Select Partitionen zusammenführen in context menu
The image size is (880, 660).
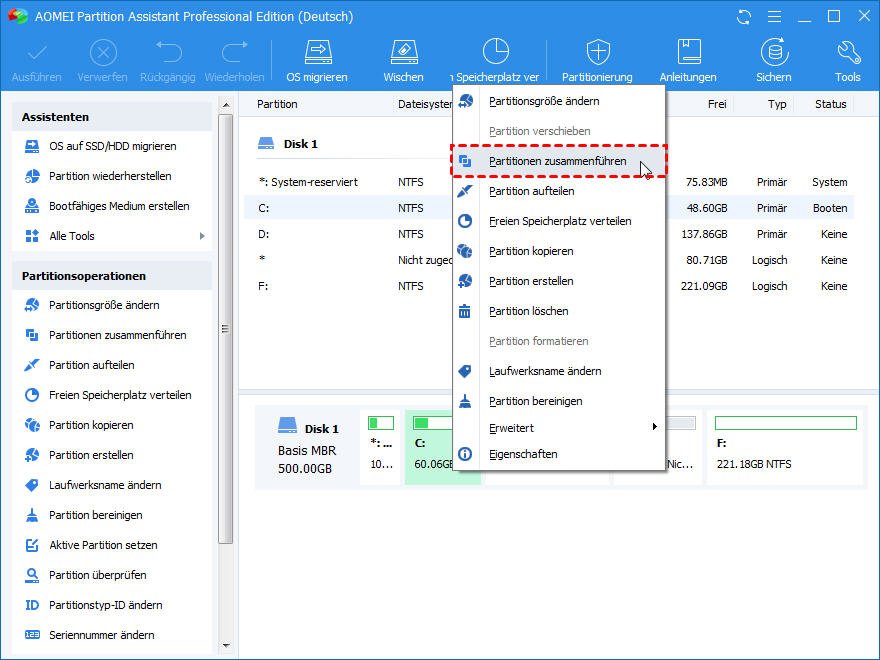tap(559, 161)
